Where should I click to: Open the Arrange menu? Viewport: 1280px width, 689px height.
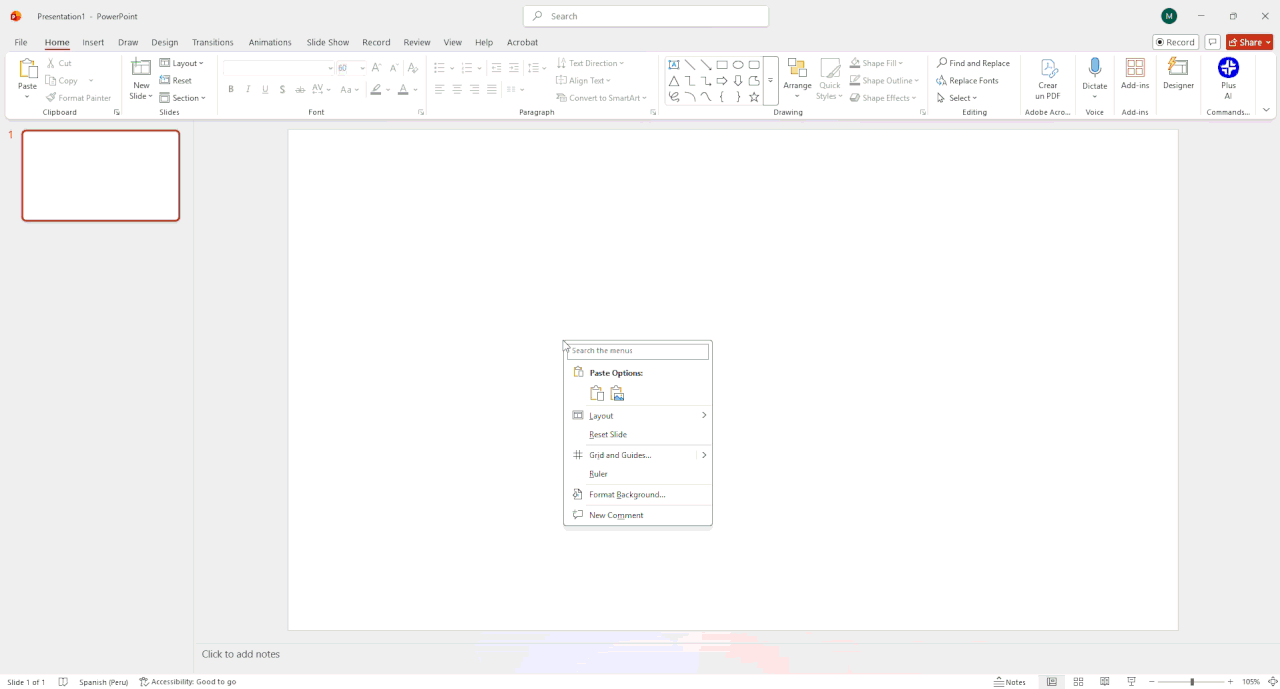tap(797, 79)
